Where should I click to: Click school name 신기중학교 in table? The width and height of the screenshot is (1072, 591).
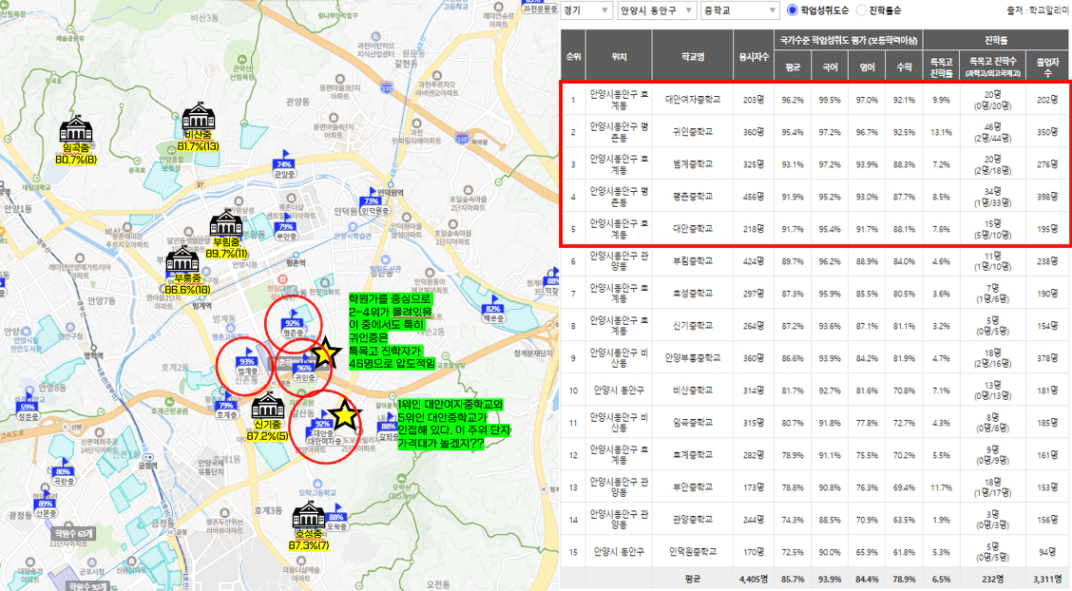click(693, 326)
